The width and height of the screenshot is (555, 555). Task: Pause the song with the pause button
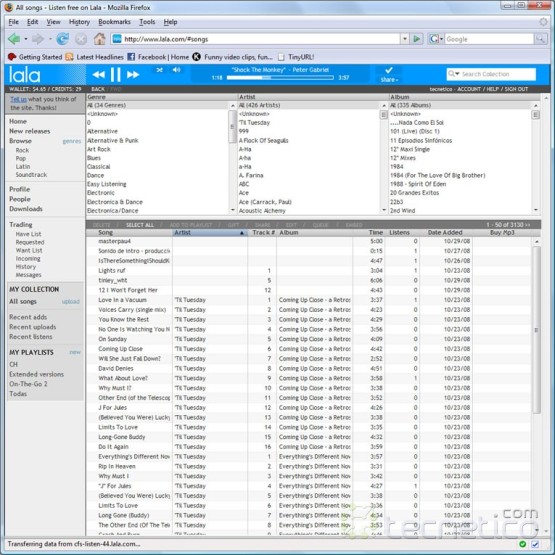[115, 75]
